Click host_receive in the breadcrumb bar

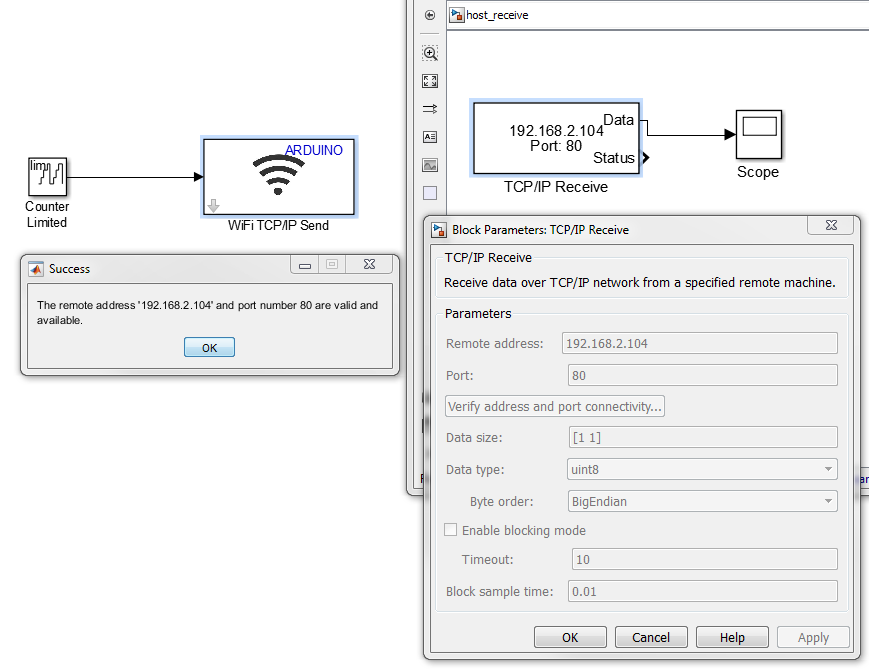[x=497, y=15]
